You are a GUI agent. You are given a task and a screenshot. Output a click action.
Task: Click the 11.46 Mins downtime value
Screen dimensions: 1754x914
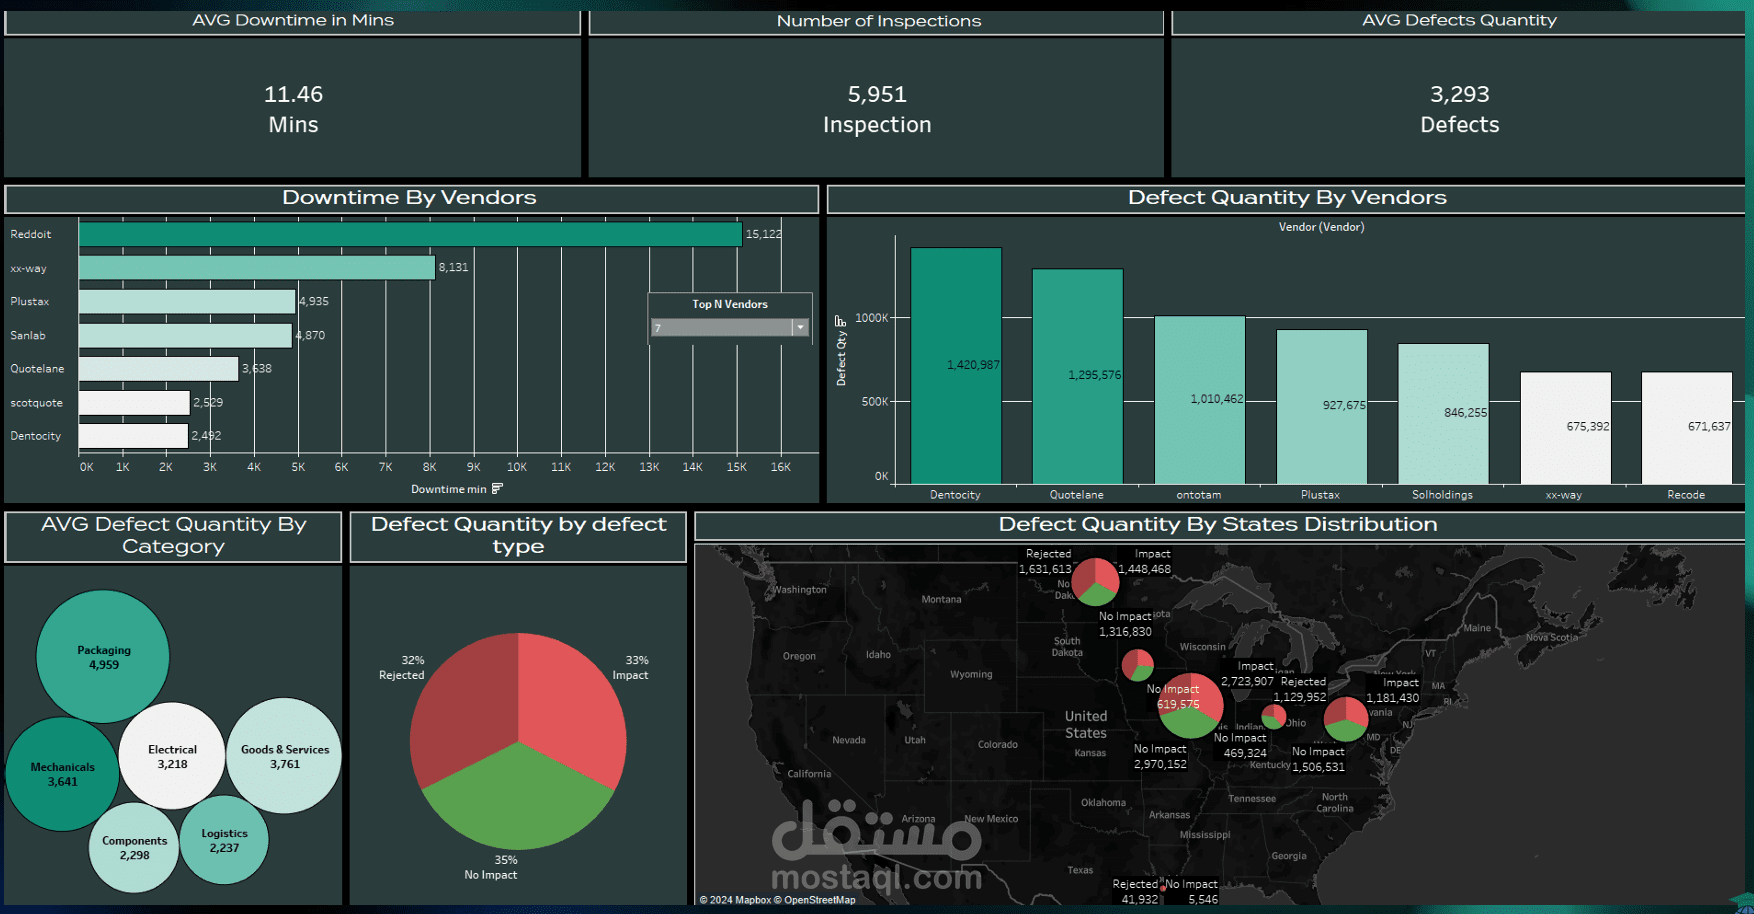[x=293, y=109]
